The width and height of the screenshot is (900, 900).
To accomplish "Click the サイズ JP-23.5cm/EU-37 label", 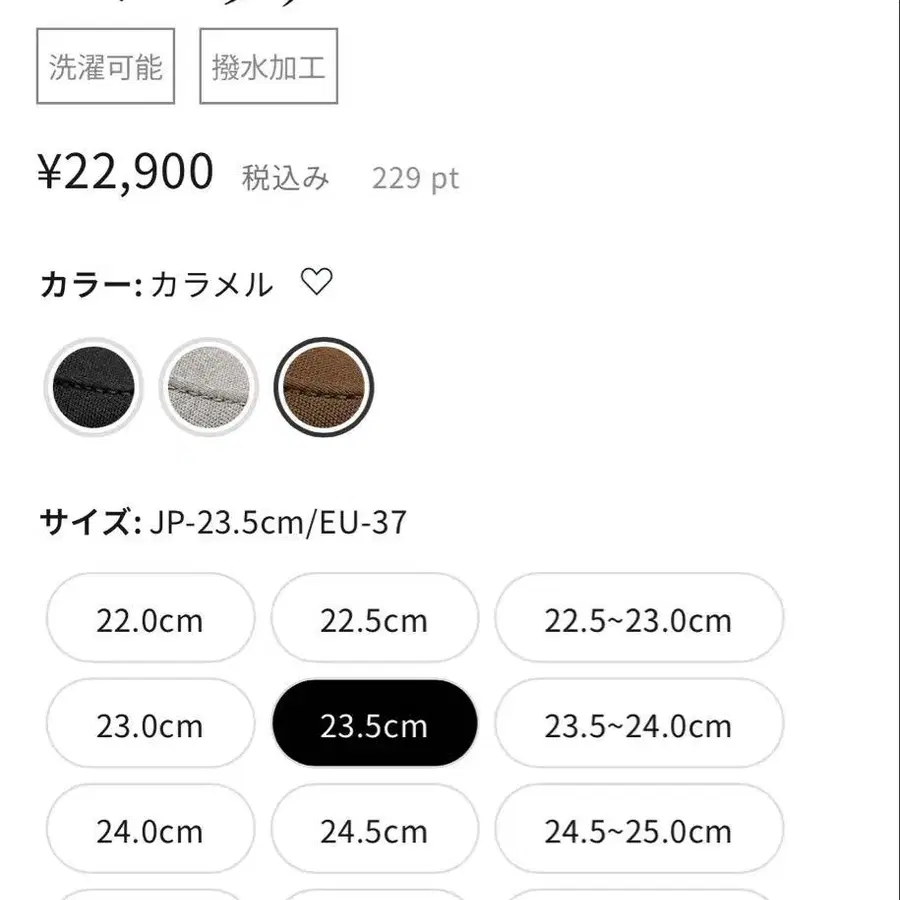I will click(x=223, y=522).
